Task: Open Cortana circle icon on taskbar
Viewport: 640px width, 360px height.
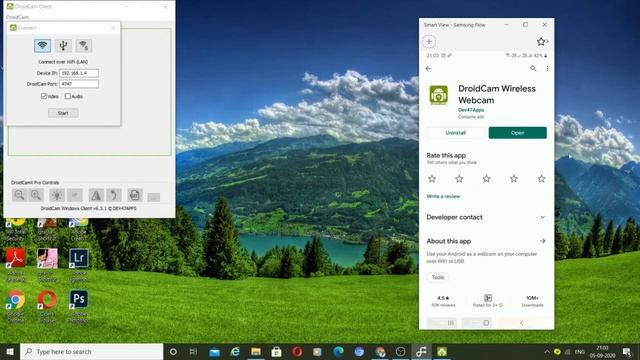Action: pyautogui.click(x=173, y=351)
